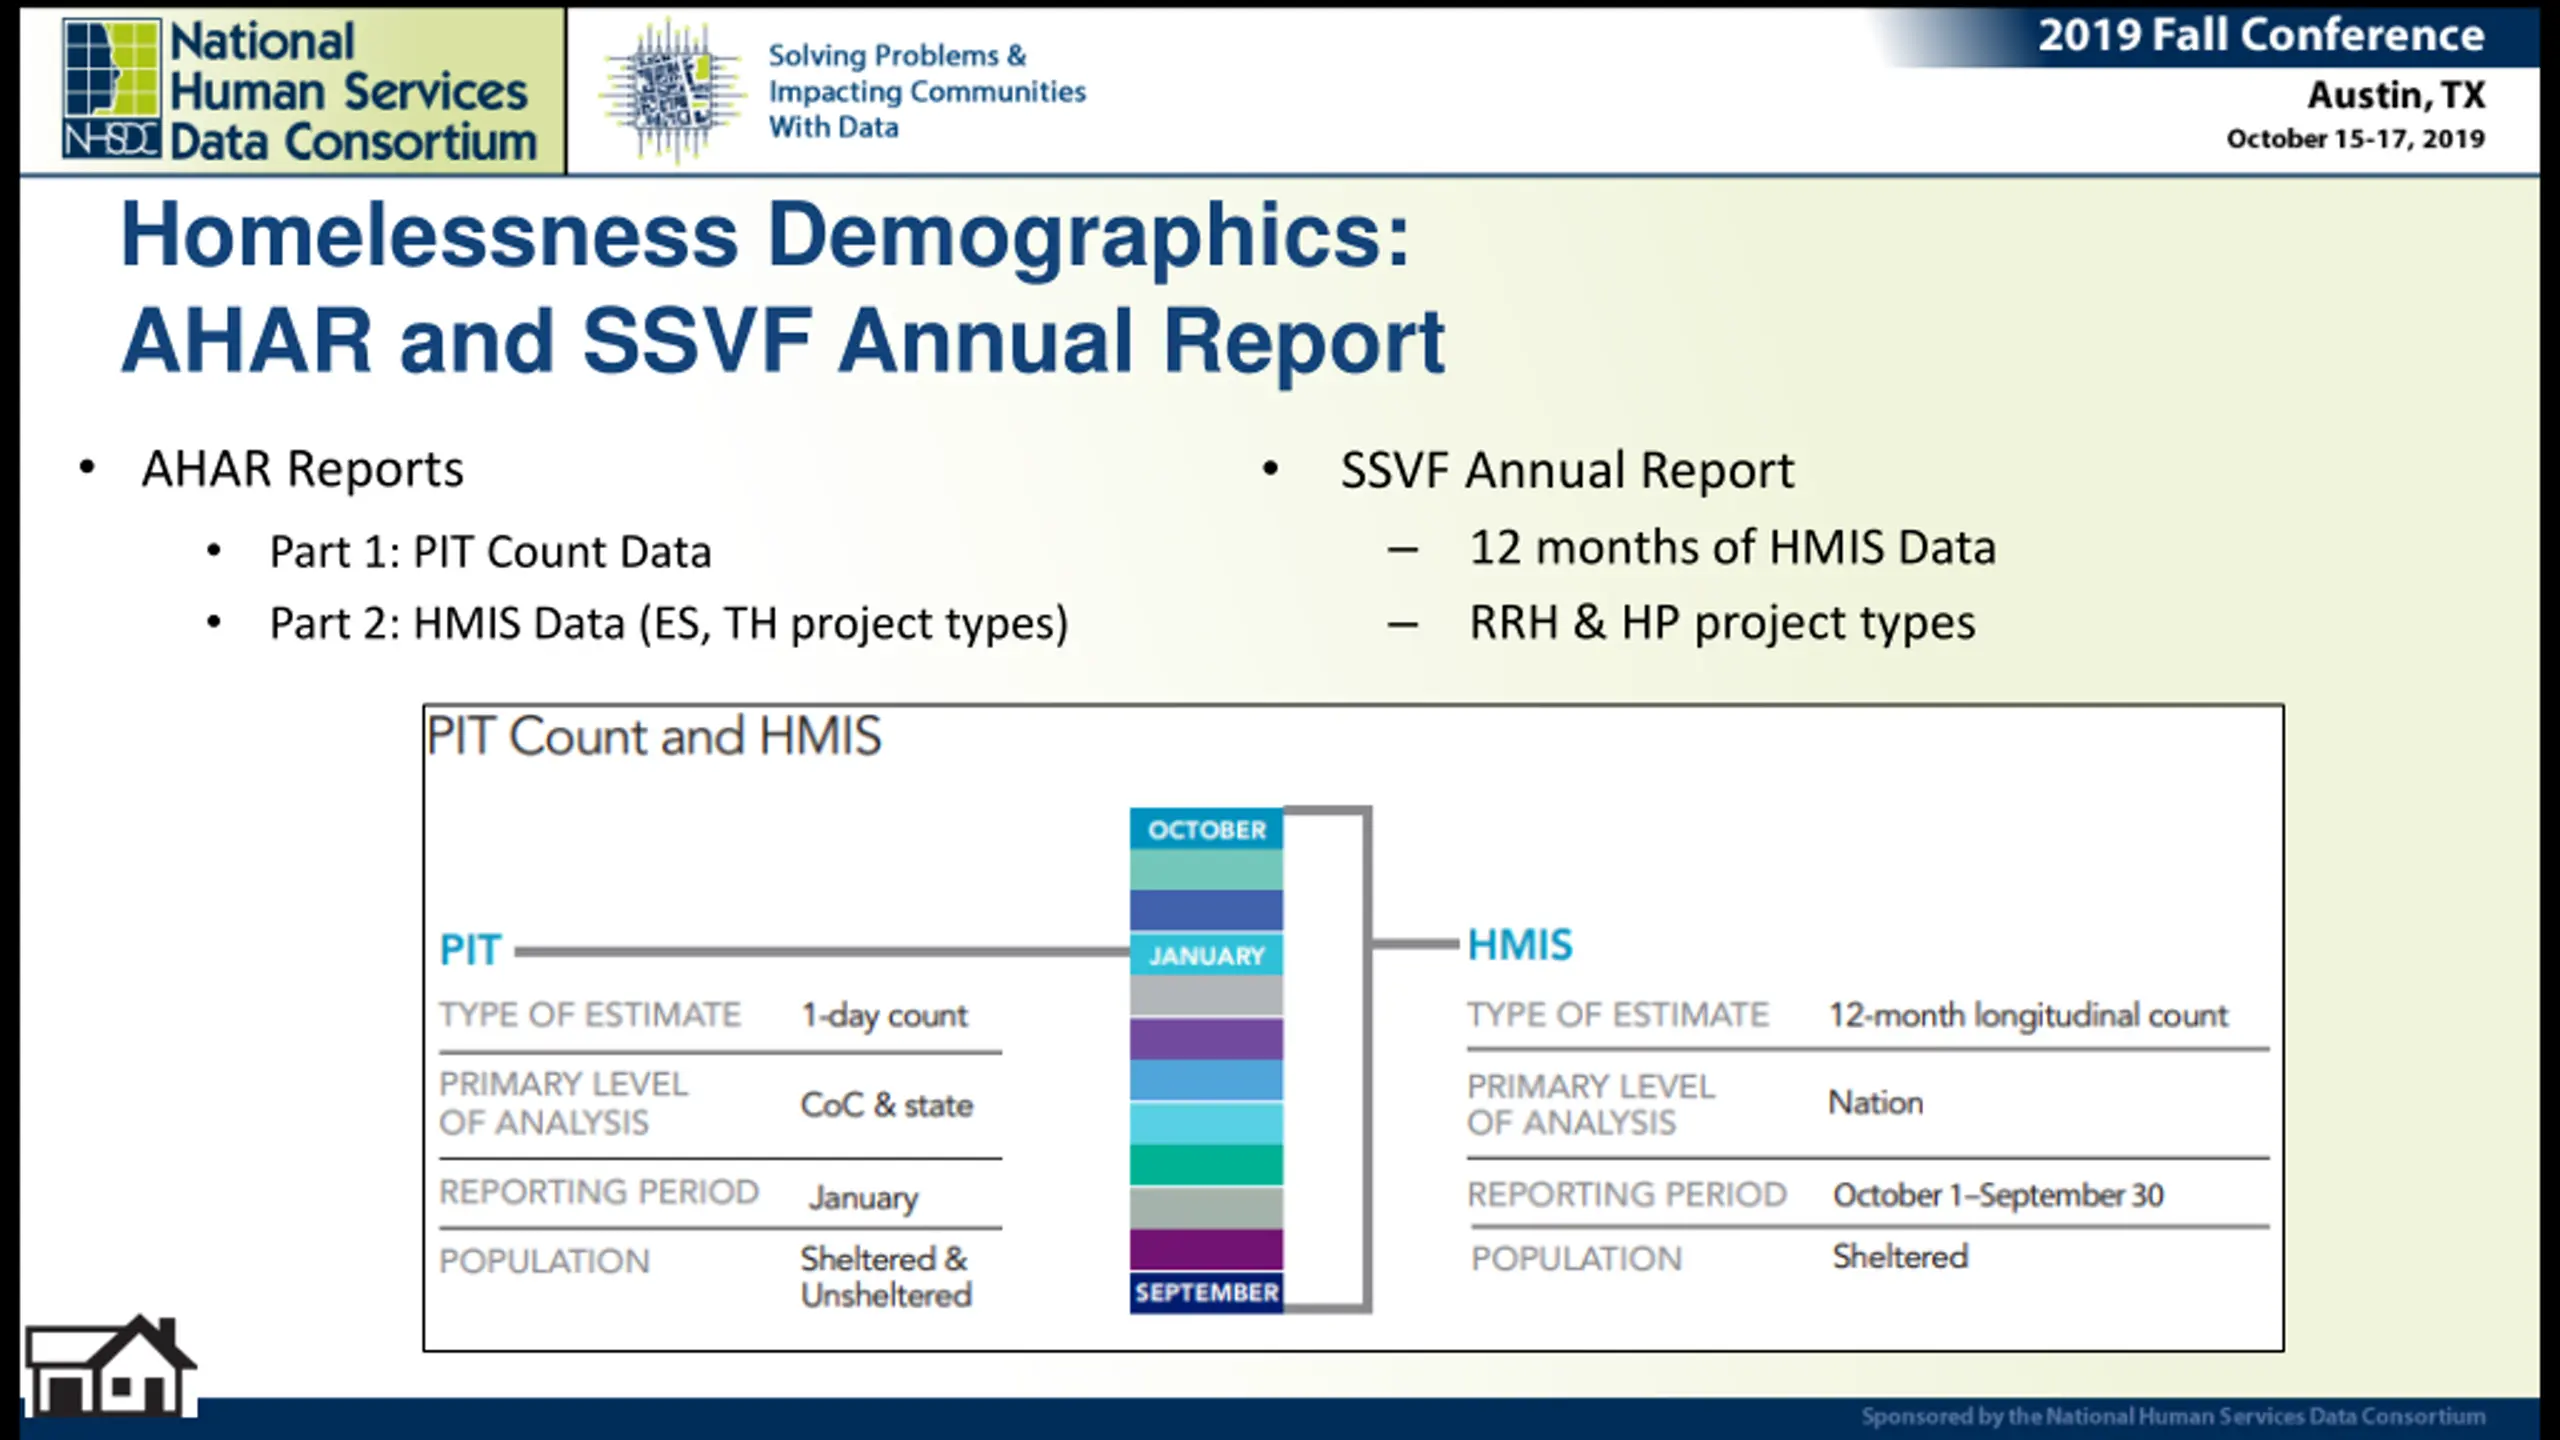This screenshot has width=2560, height=1440.
Task: Click '12-month longitudinal count' value
Action: point(2028,1015)
